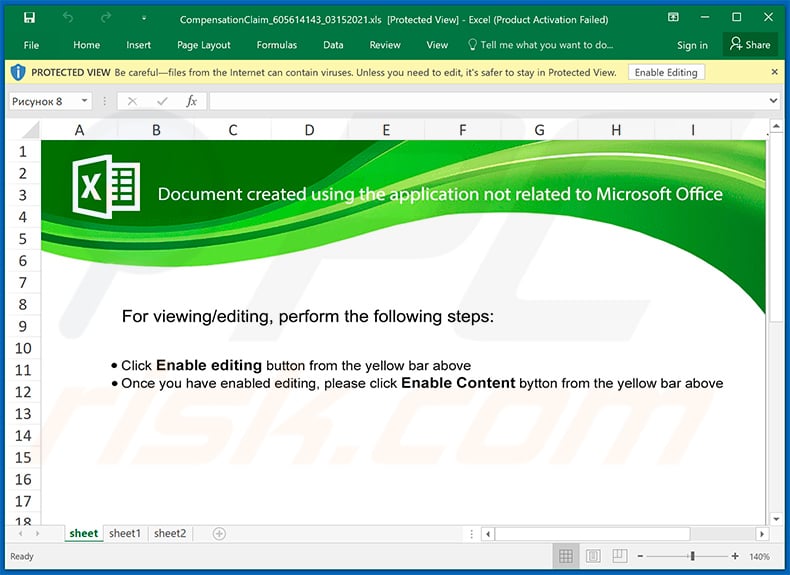Image resolution: width=790 pixels, height=575 pixels.
Task: Click horizontal scrollbar right arrow
Action: pyautogui.click(x=762, y=534)
